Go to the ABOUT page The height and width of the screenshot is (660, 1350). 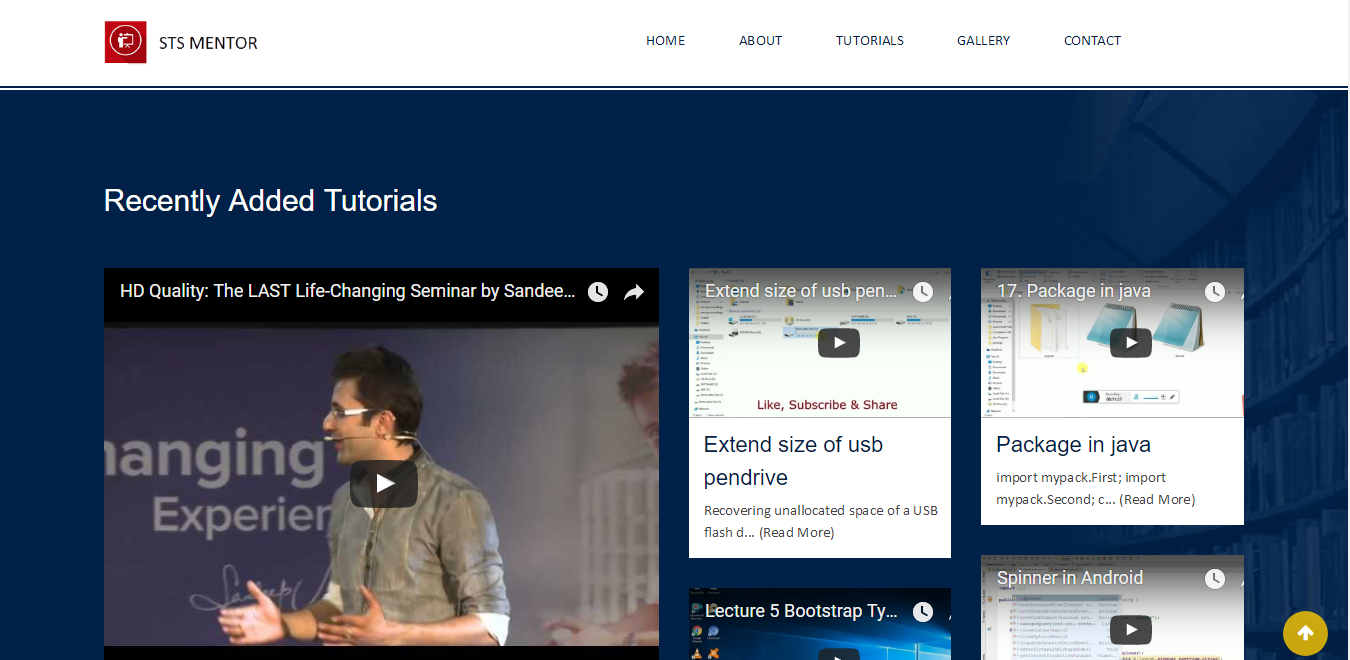[x=760, y=41]
